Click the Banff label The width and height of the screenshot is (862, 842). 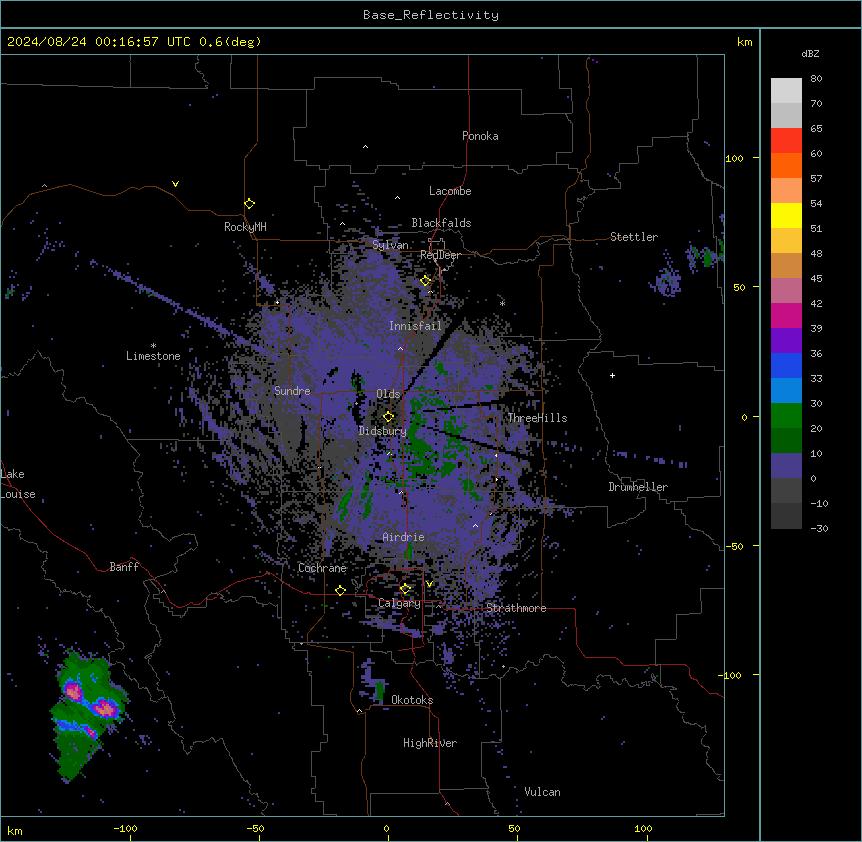[x=124, y=567]
